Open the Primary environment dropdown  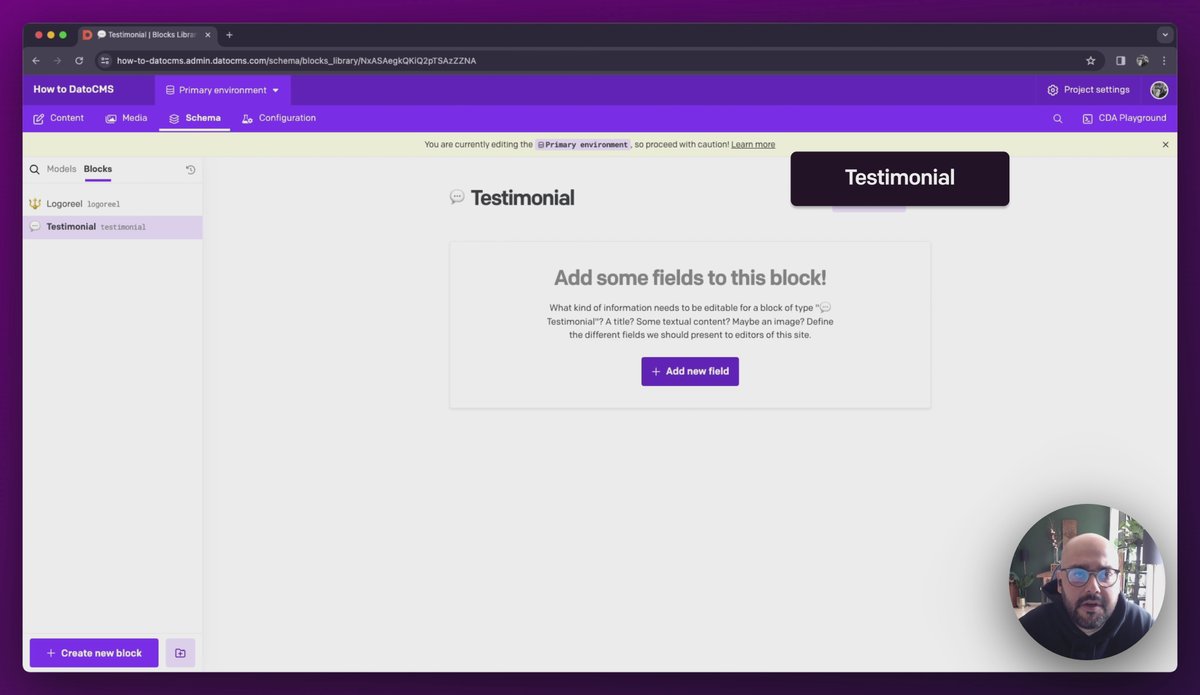(x=223, y=90)
